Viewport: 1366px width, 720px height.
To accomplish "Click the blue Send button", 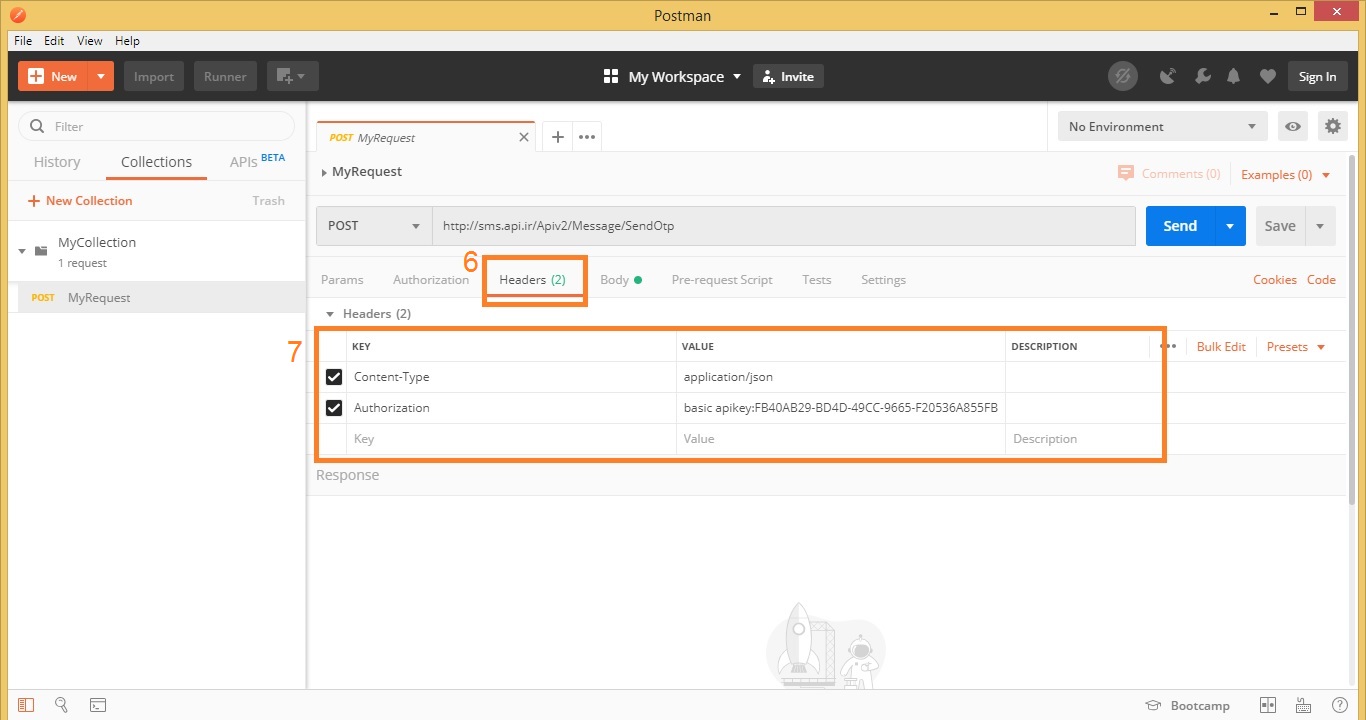I will click(1180, 226).
